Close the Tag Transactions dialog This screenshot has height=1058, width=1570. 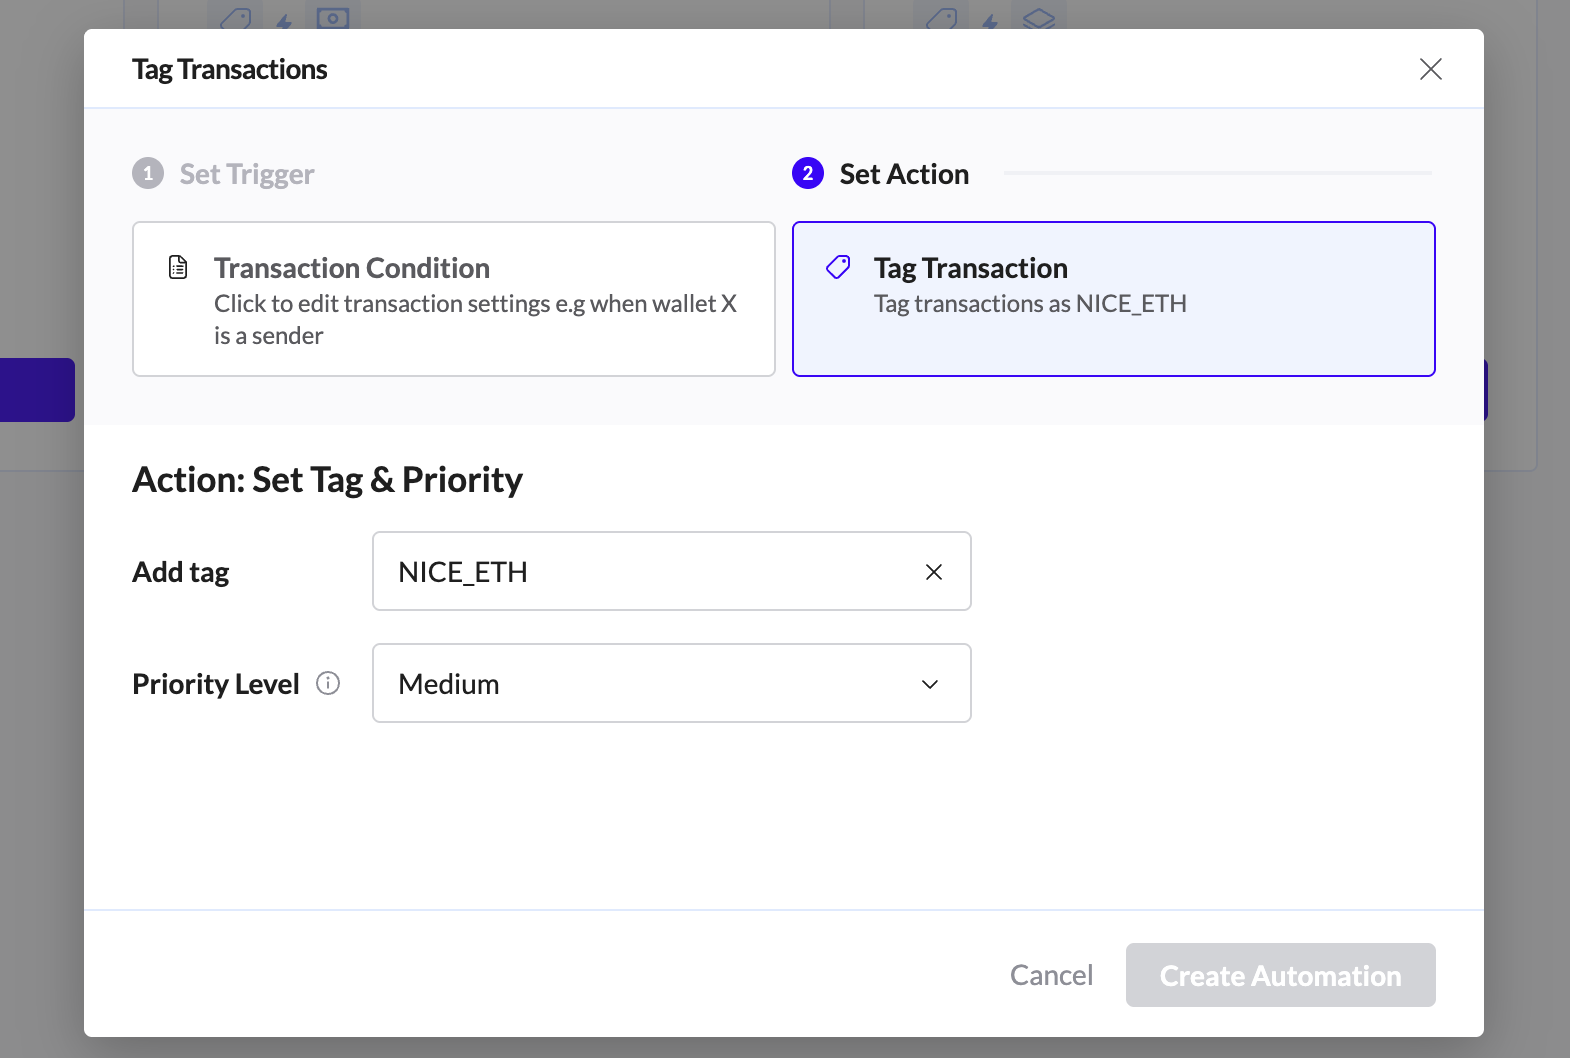click(1430, 69)
